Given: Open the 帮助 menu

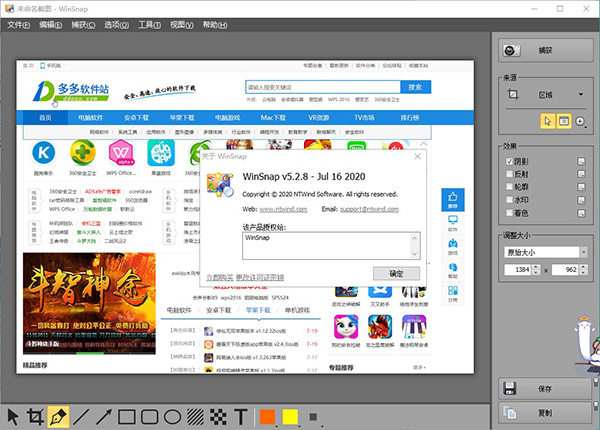Looking at the screenshot, I should (x=215, y=25).
